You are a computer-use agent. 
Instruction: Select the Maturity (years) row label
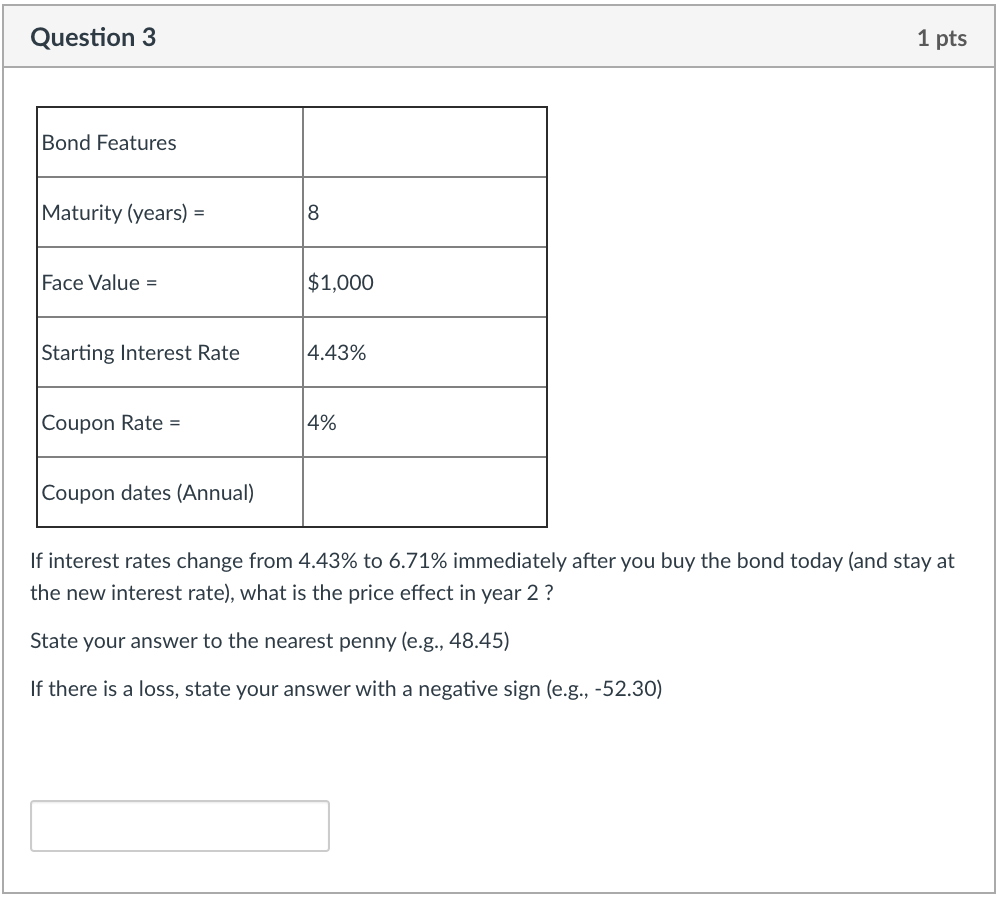(122, 212)
